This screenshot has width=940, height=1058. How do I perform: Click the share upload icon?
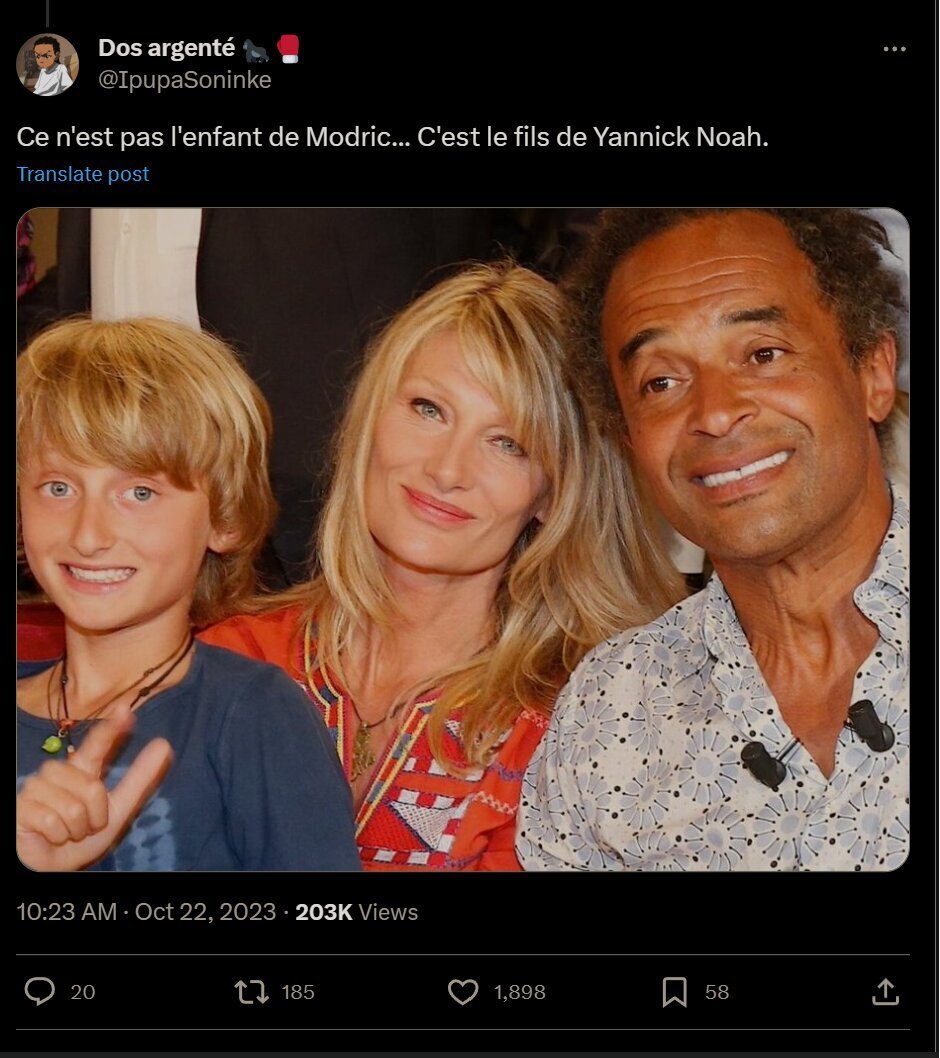[x=885, y=992]
